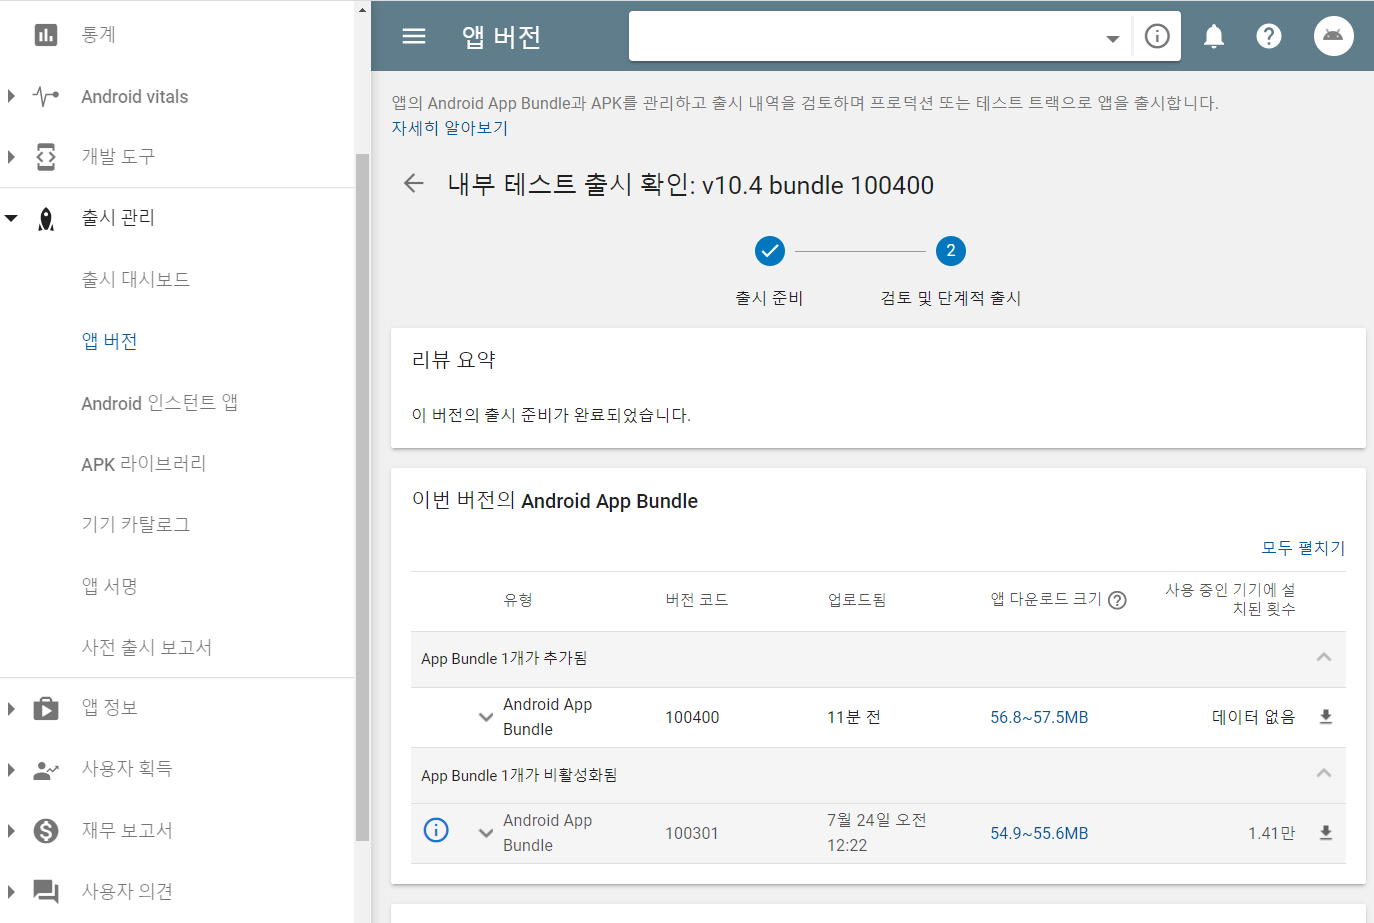Image resolution: width=1374 pixels, height=923 pixels.
Task: Click the completed 출시 준비 step circle
Action: [x=770, y=251]
